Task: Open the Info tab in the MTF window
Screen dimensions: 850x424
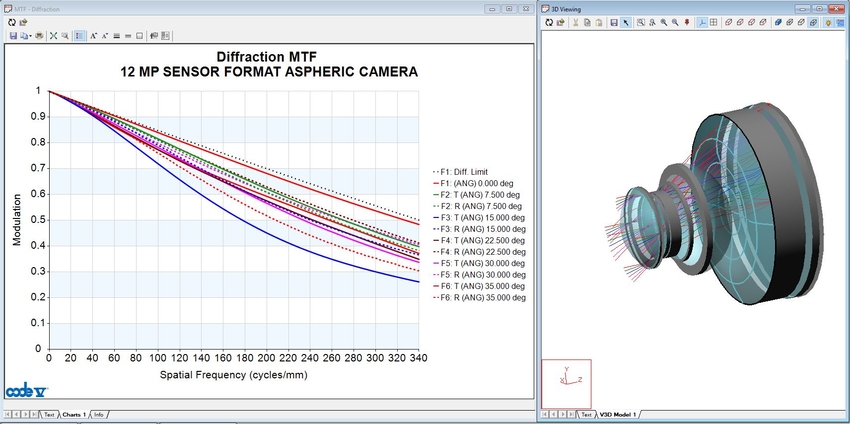Action: [99, 414]
